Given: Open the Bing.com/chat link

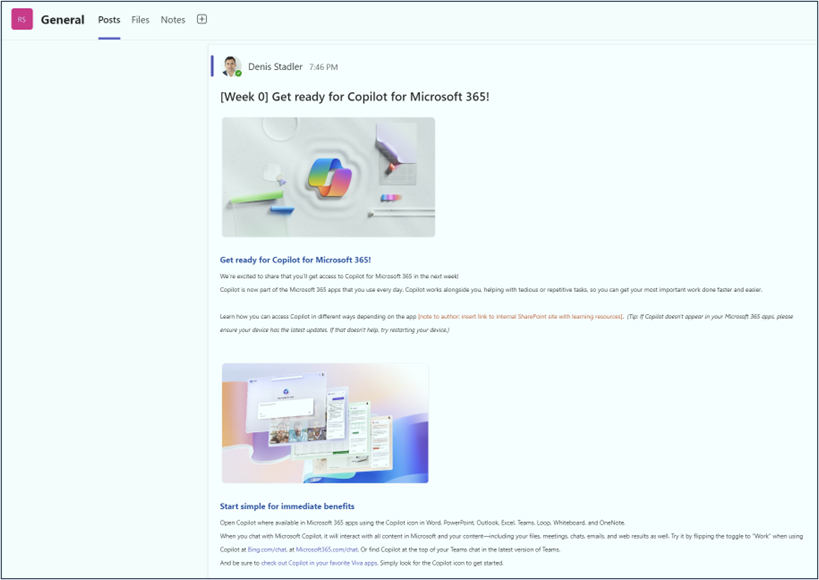Looking at the screenshot, I should [x=267, y=550].
